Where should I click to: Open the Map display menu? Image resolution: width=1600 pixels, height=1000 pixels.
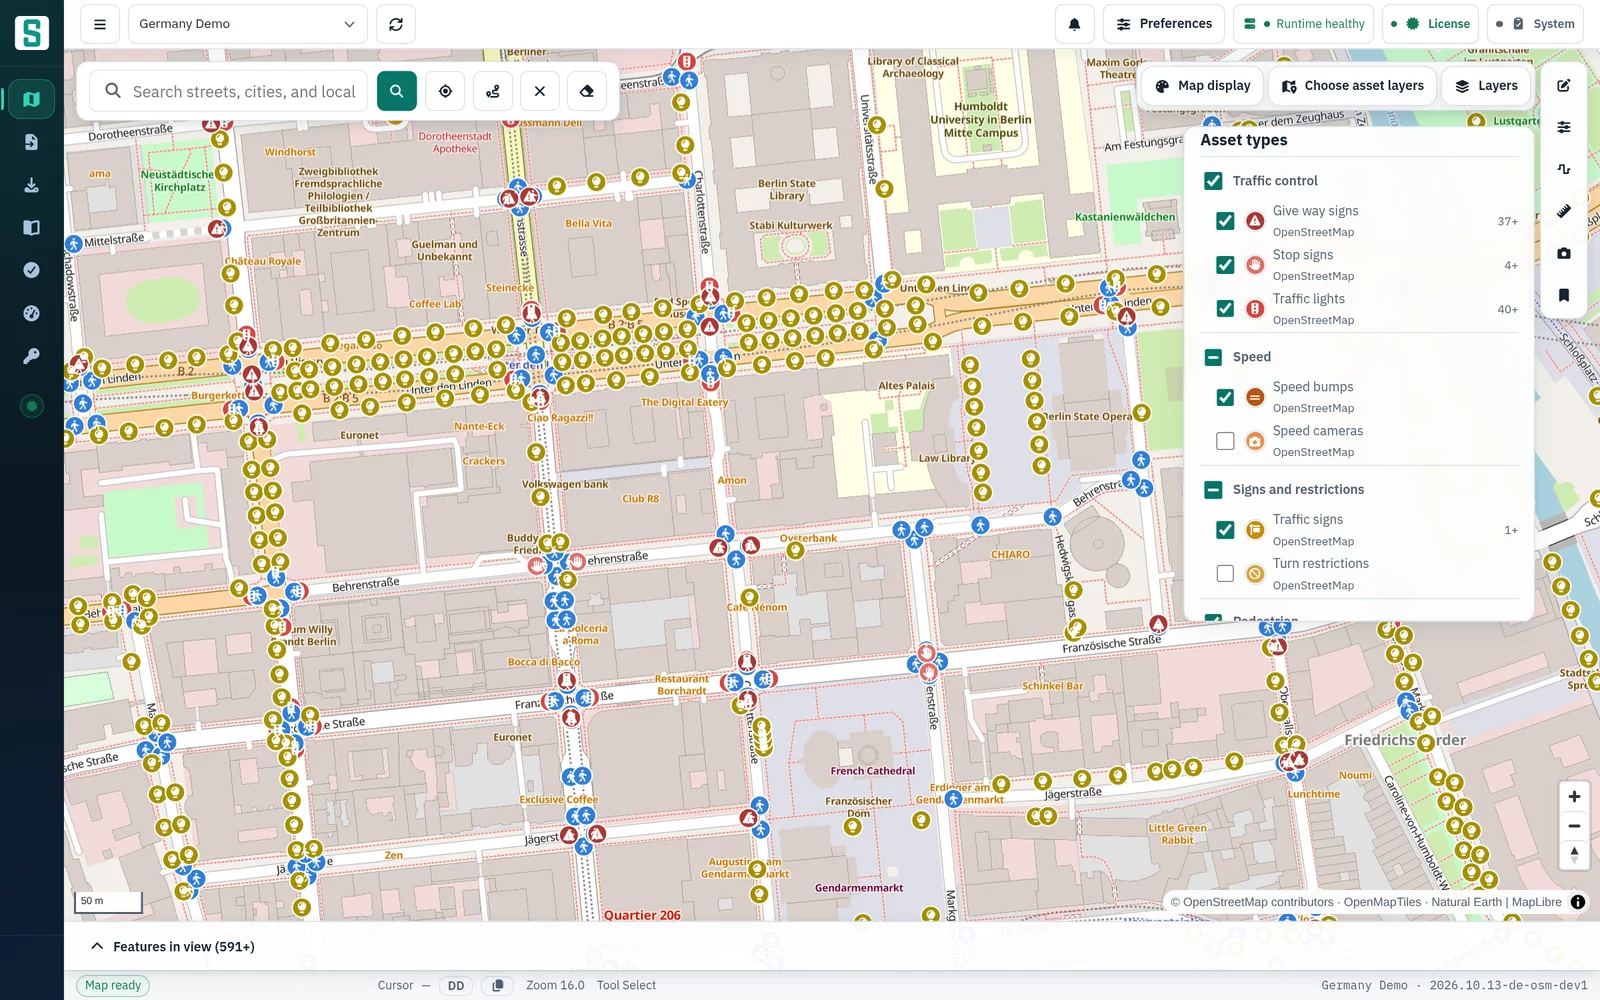(x=1203, y=86)
